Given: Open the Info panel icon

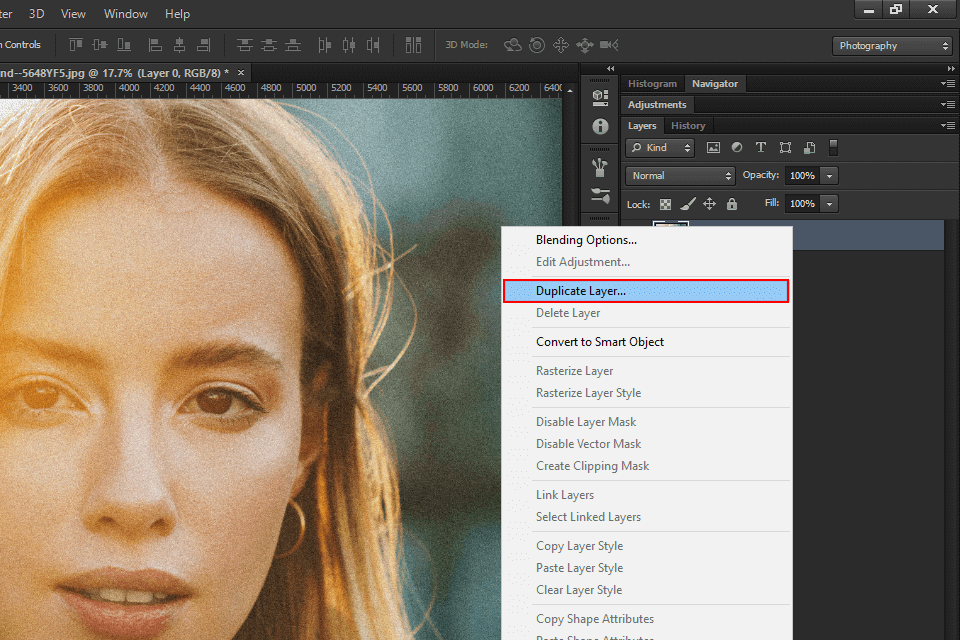Looking at the screenshot, I should (600, 127).
